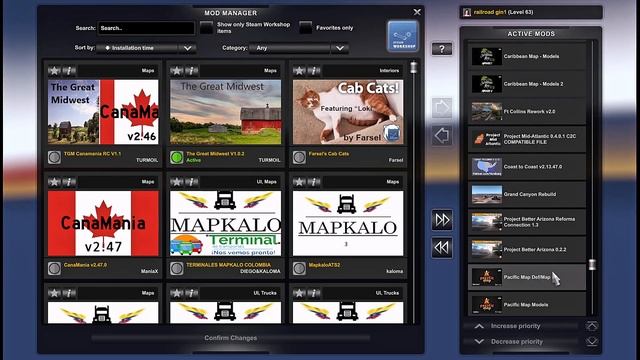640x360 pixels.
Task: Open Cab Cats thumbnail image
Action: [x=348, y=112]
